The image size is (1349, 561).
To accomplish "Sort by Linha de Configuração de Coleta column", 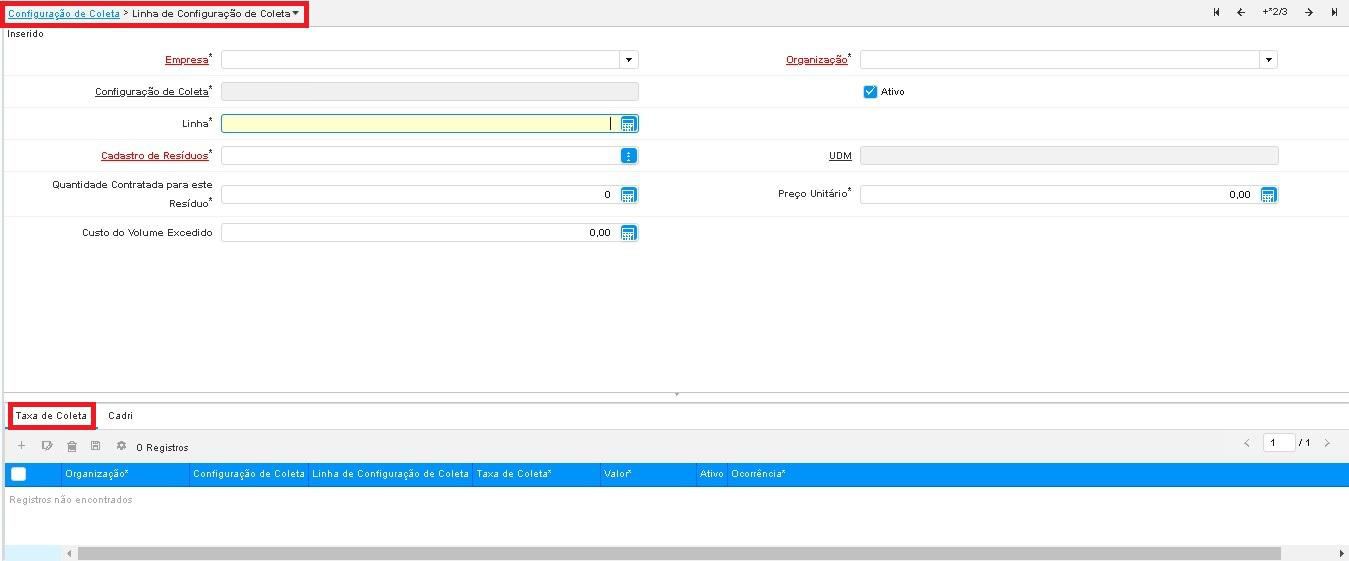I will coord(390,474).
